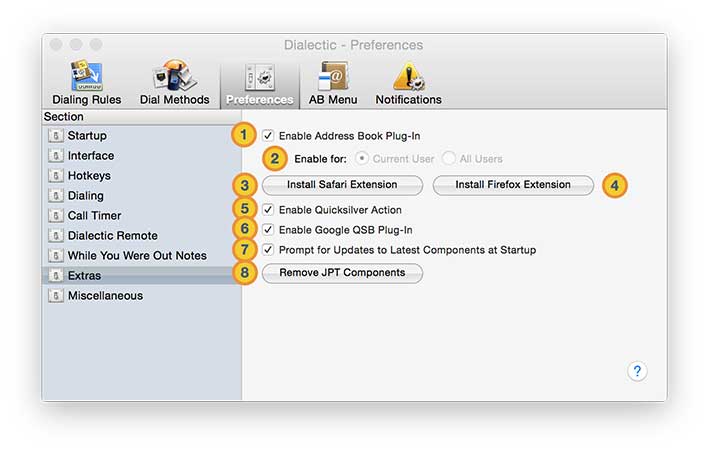Click the Dial Methods tab label
Screen dimensions: 709x452
[175, 100]
